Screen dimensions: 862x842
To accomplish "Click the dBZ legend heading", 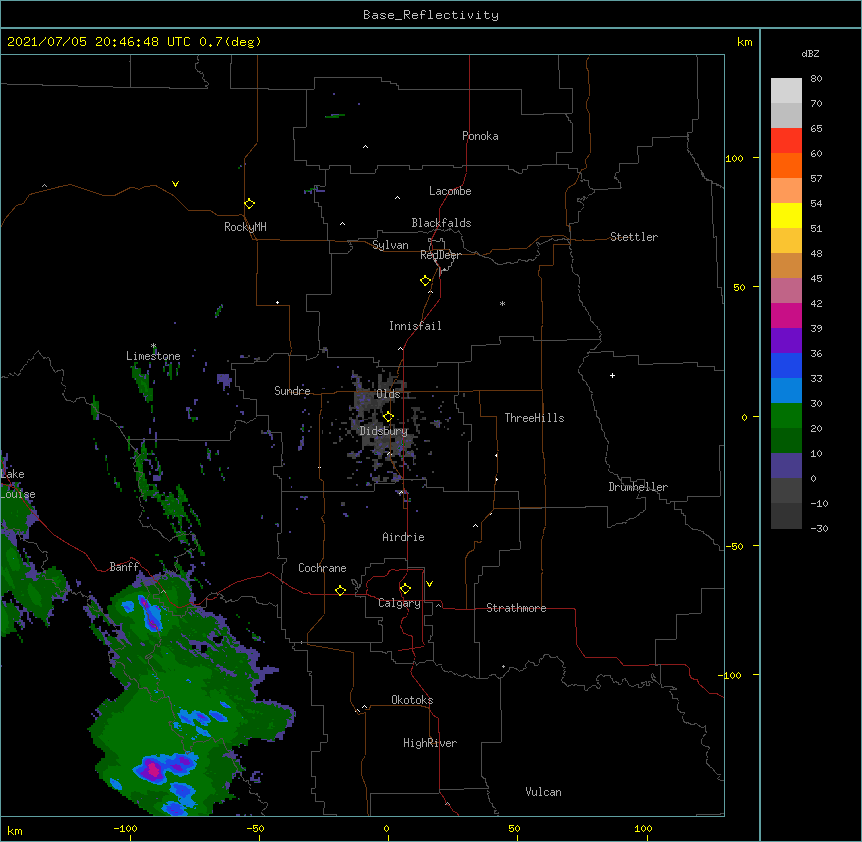I will [x=810, y=53].
